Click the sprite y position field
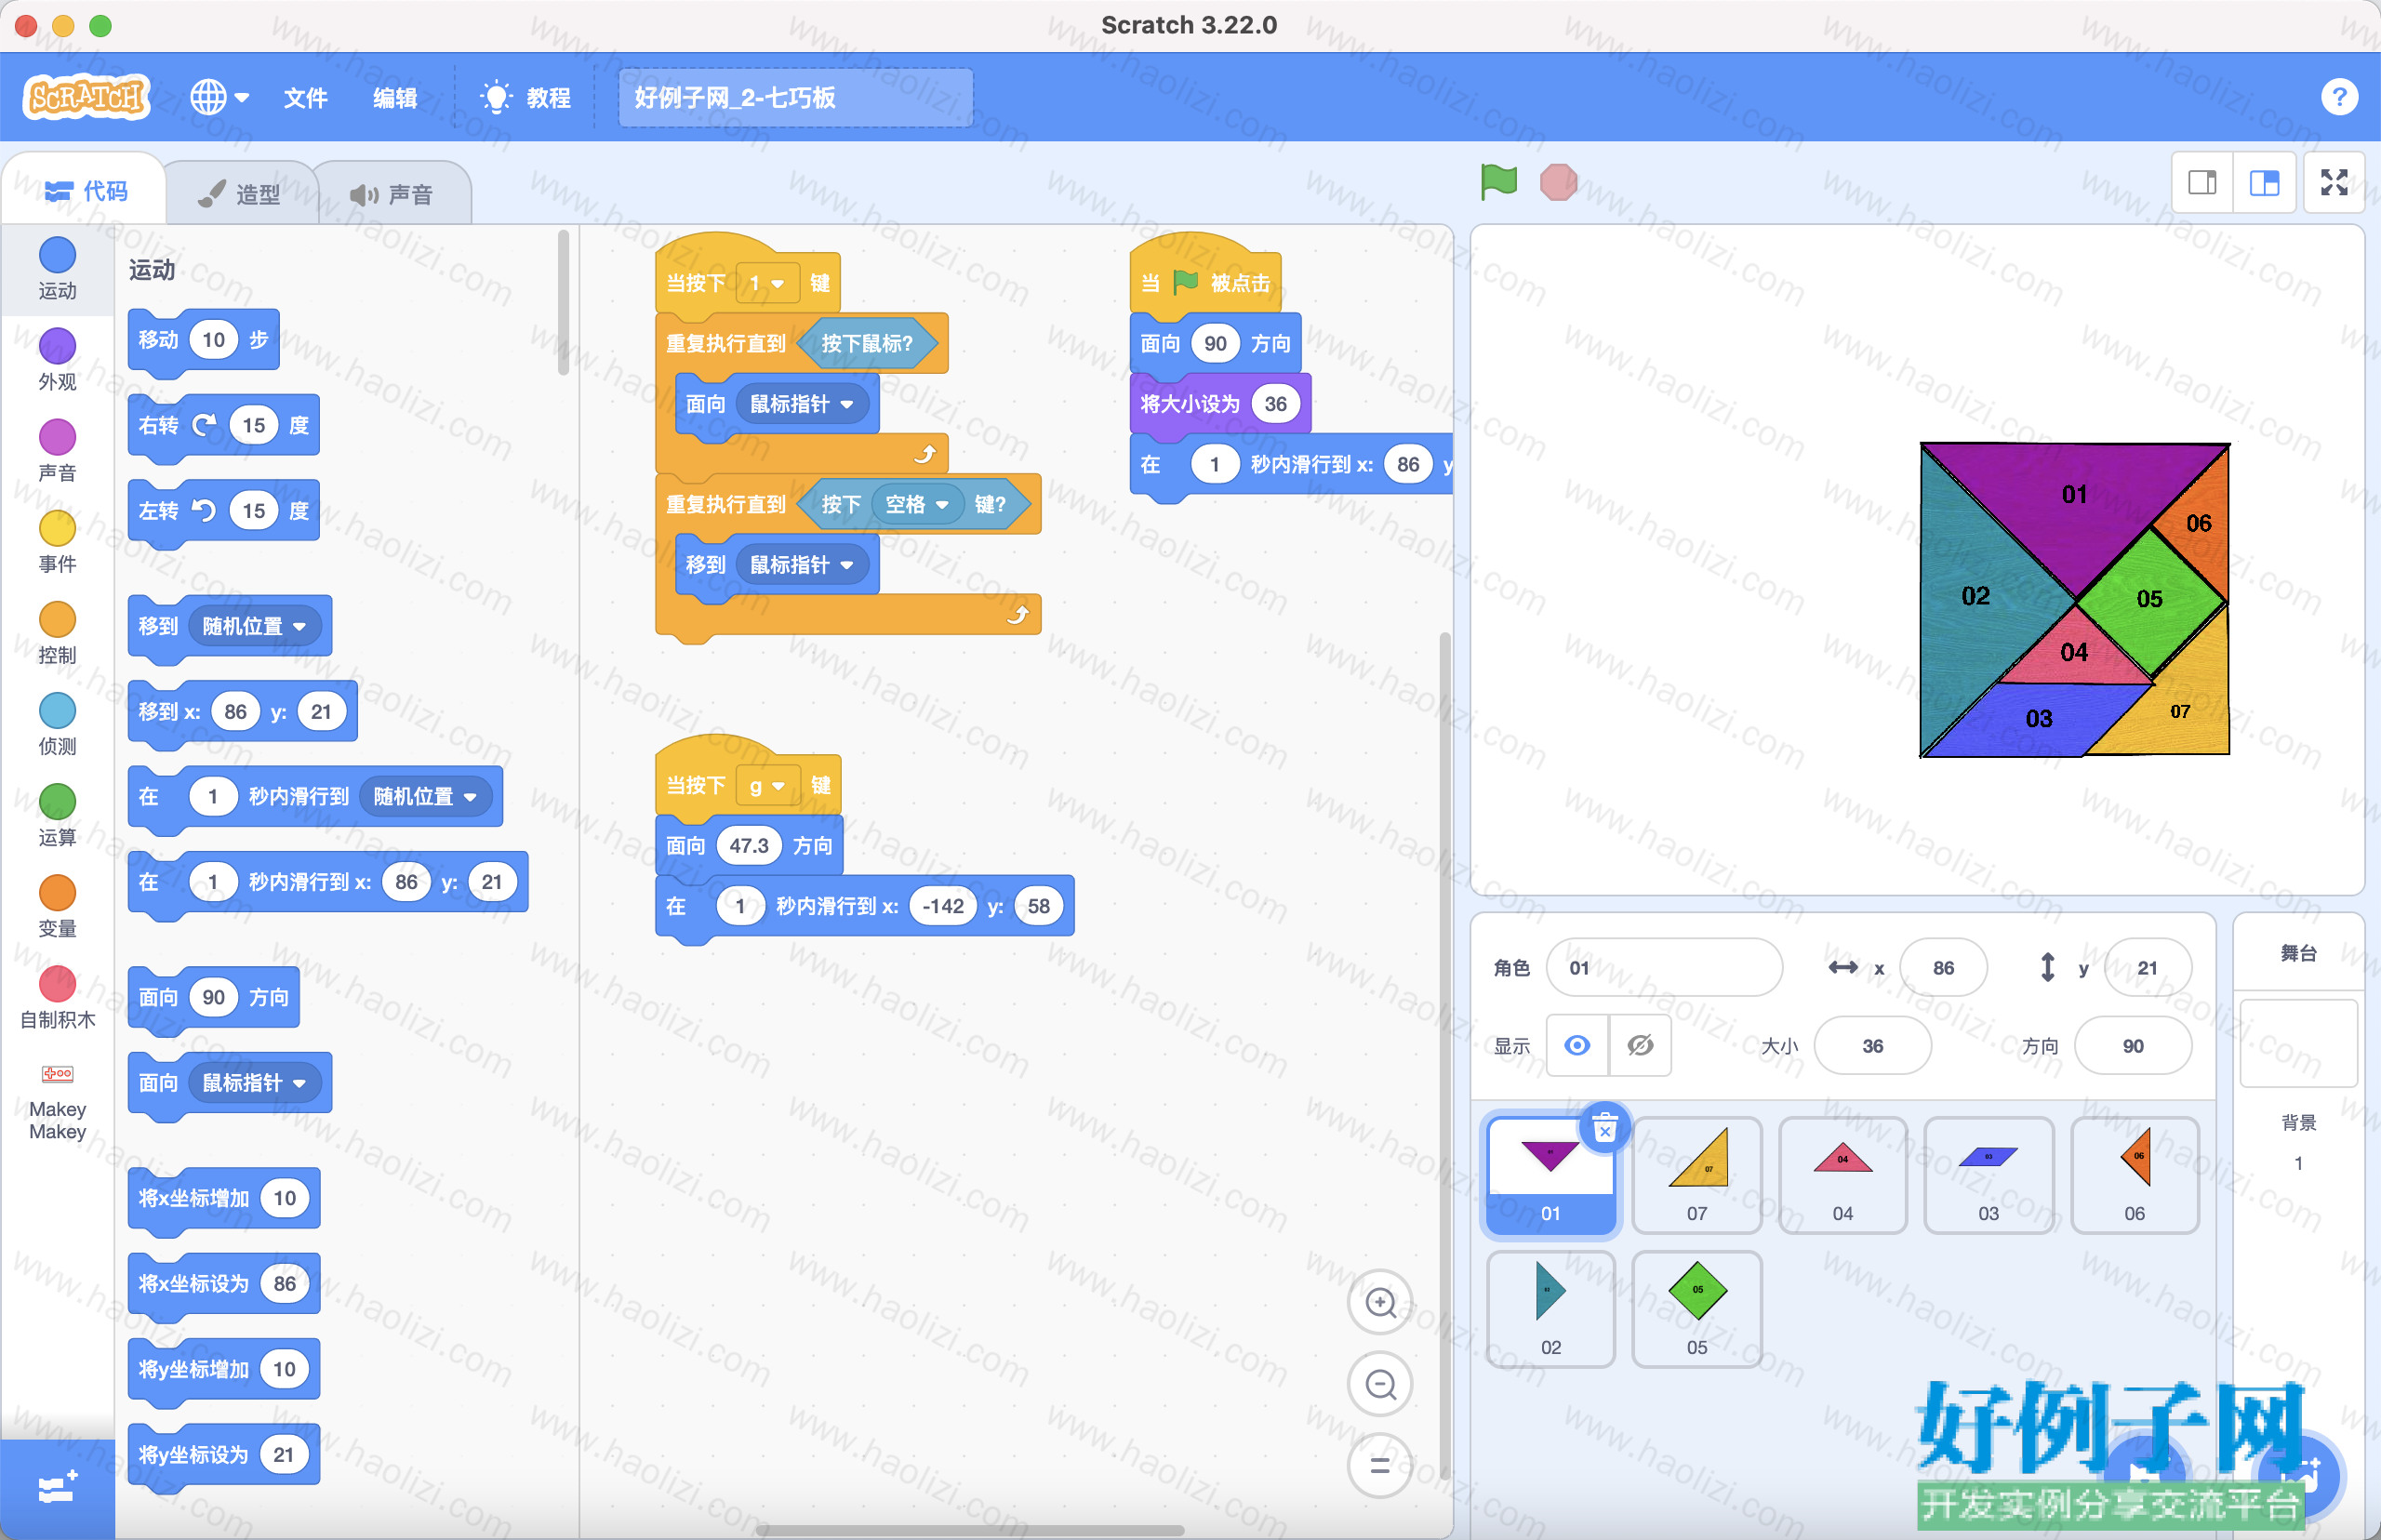Screen dimensions: 2381x1540 click(2148, 968)
